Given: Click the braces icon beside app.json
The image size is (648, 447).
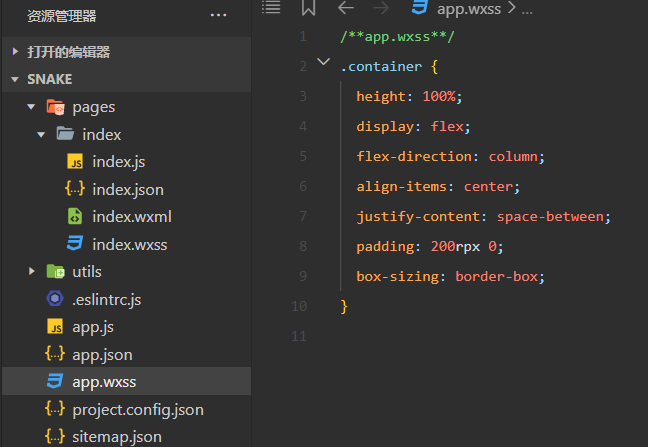Looking at the screenshot, I should click(55, 354).
